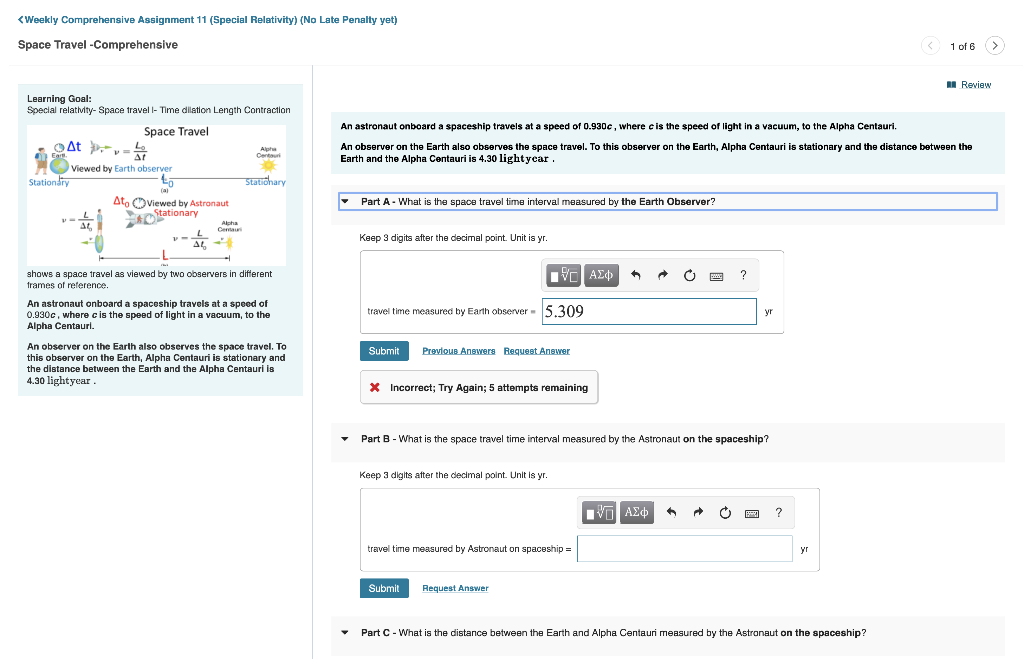Screen dimensions: 1024x659
Task: Click the Astronaut travel time input field
Action: 684,549
